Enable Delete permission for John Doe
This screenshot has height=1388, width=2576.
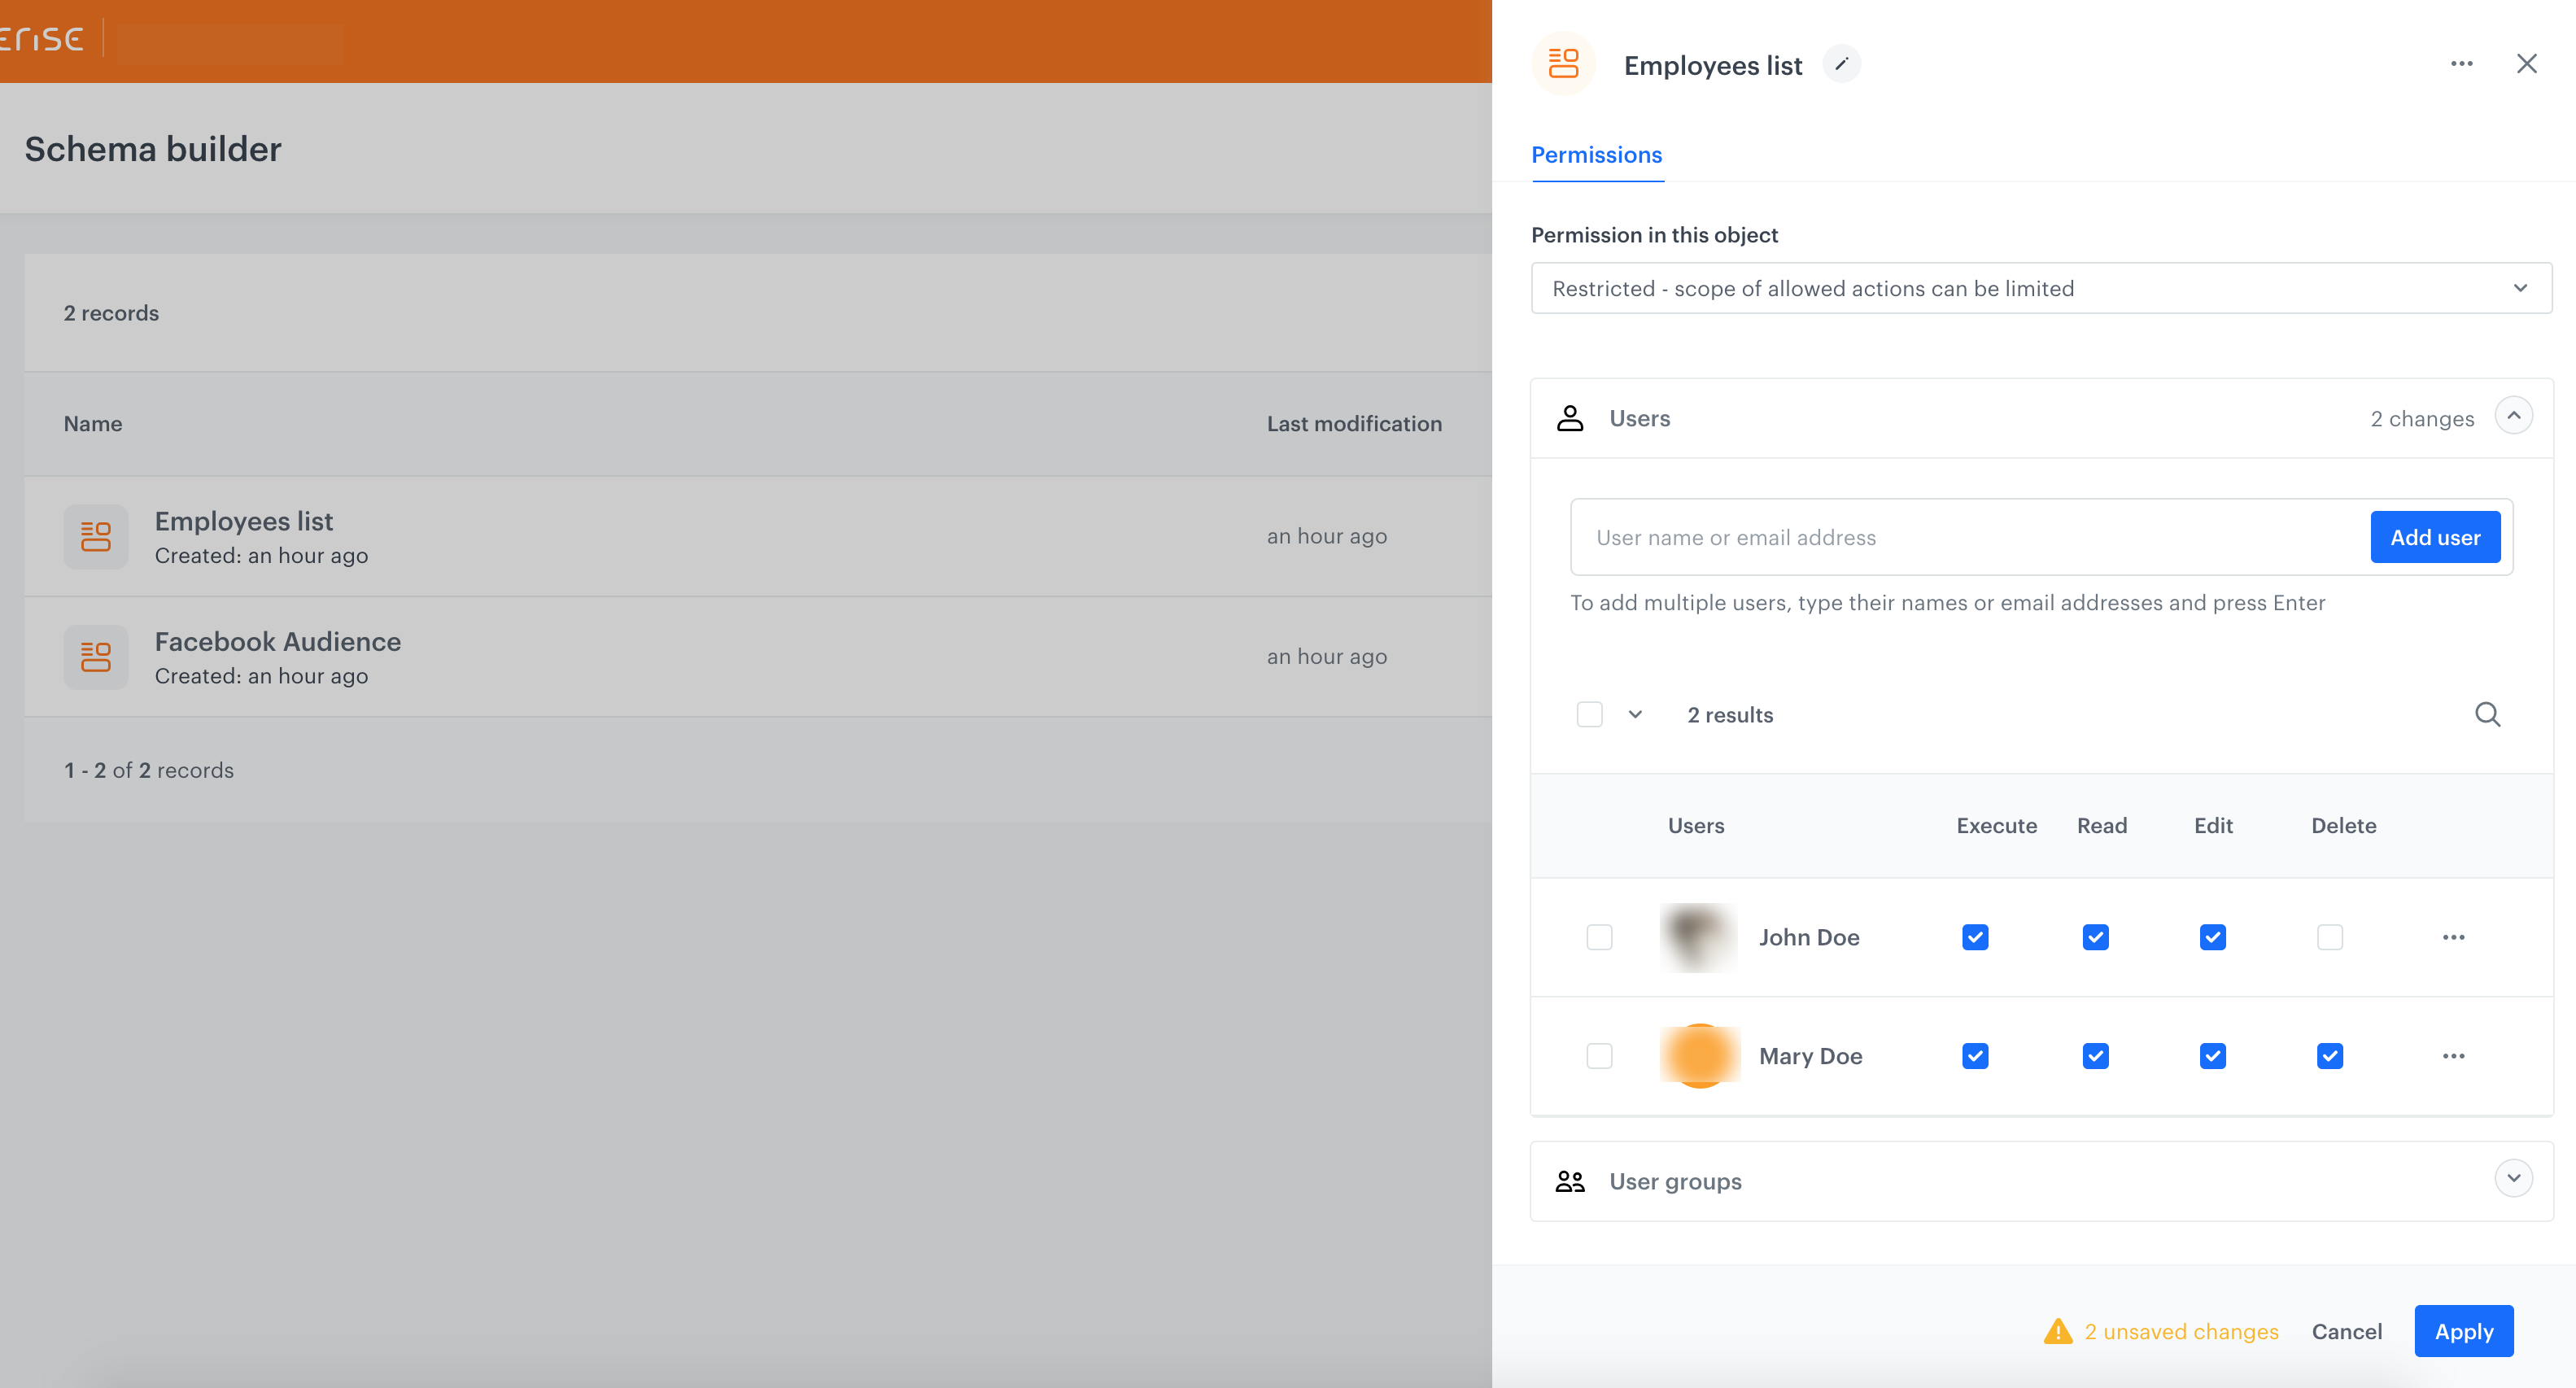coord(2331,937)
